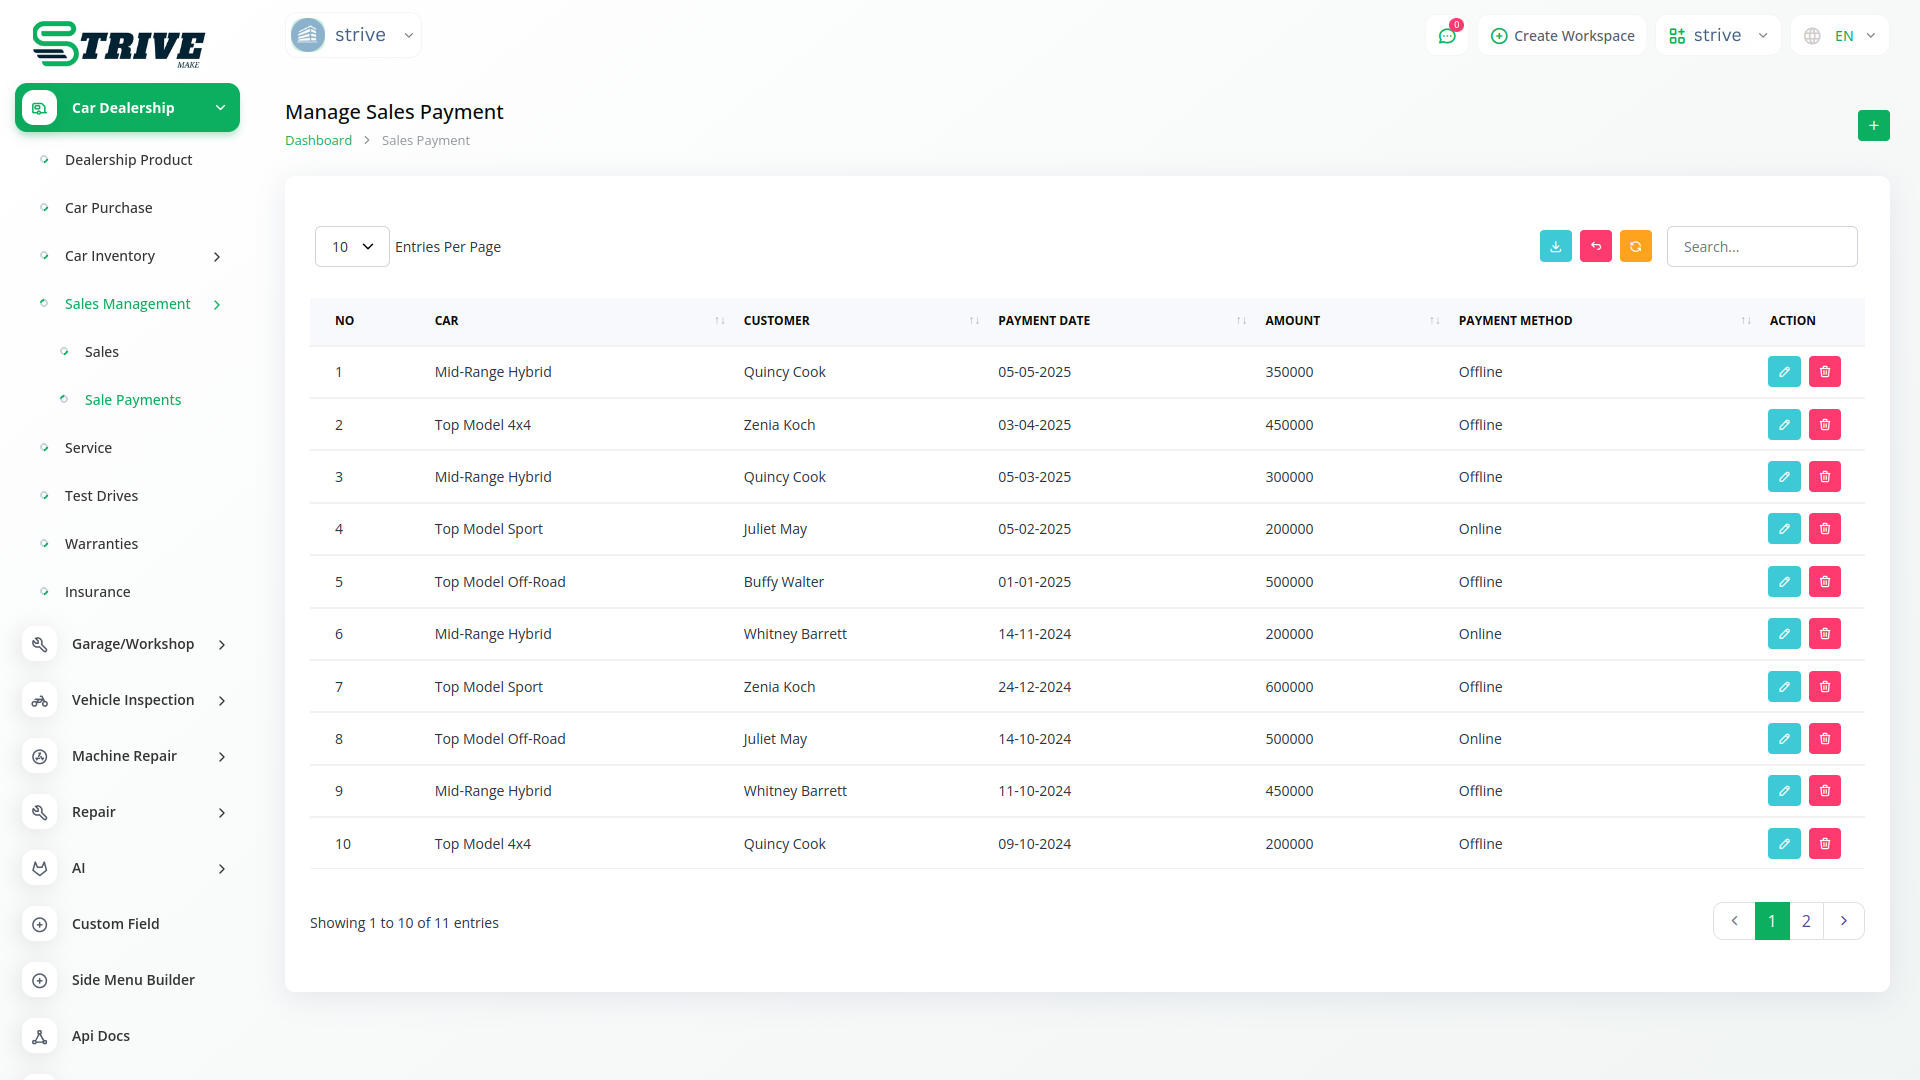
Task: Click the Search input field
Action: 1761,247
